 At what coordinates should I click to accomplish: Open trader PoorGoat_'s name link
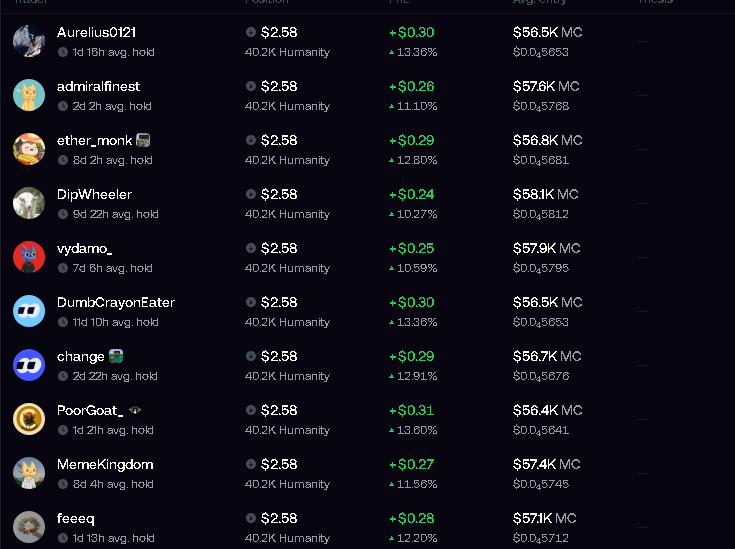coord(90,411)
